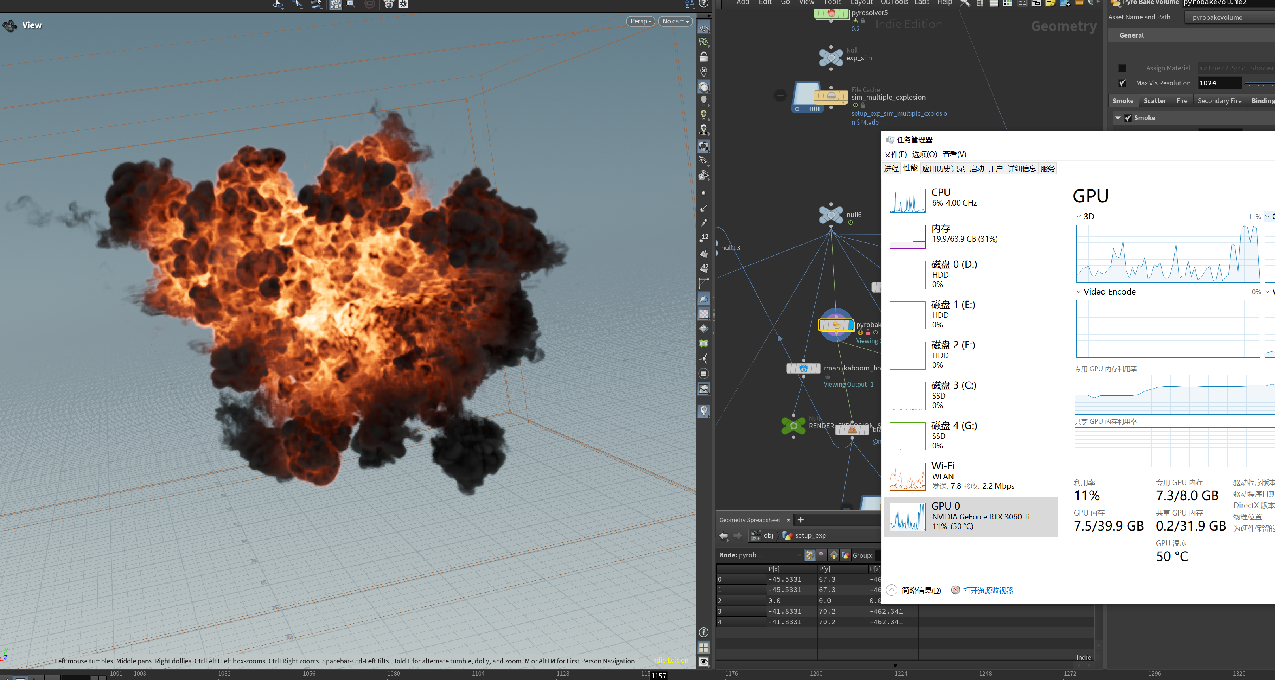Screen dimensions: 1275x680
Task: Select the null6 node in the network
Action: click(x=830, y=213)
